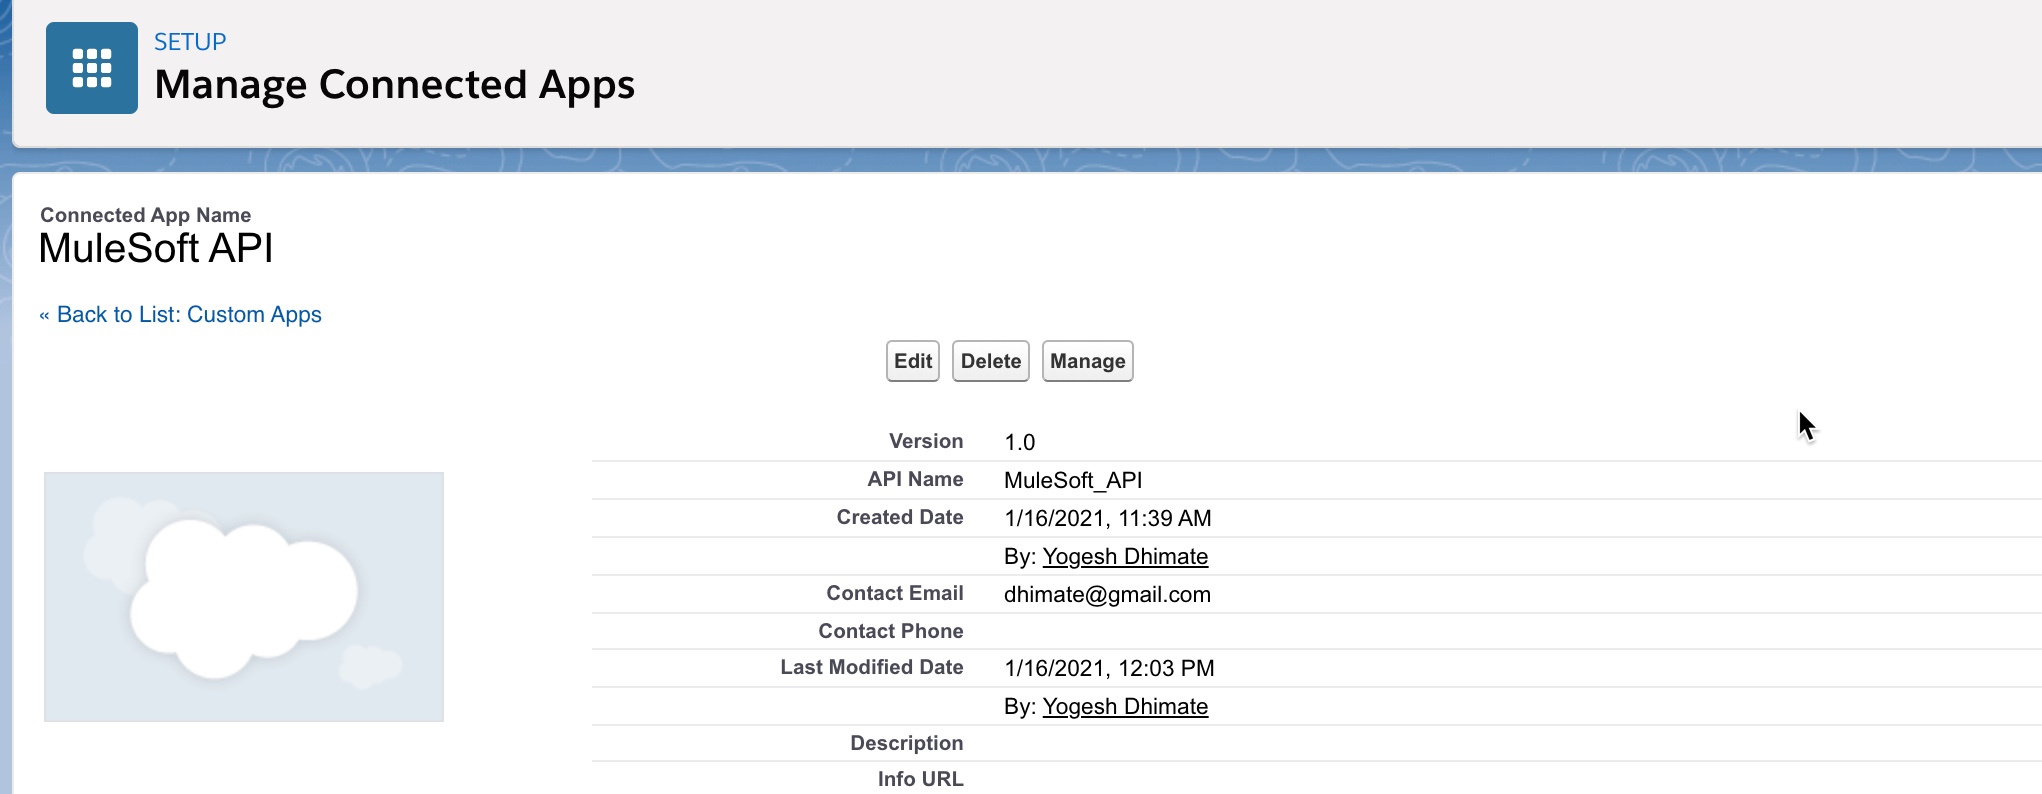
Task: Open Yogesh Dhimate link under Created Date
Action: (x=1125, y=557)
